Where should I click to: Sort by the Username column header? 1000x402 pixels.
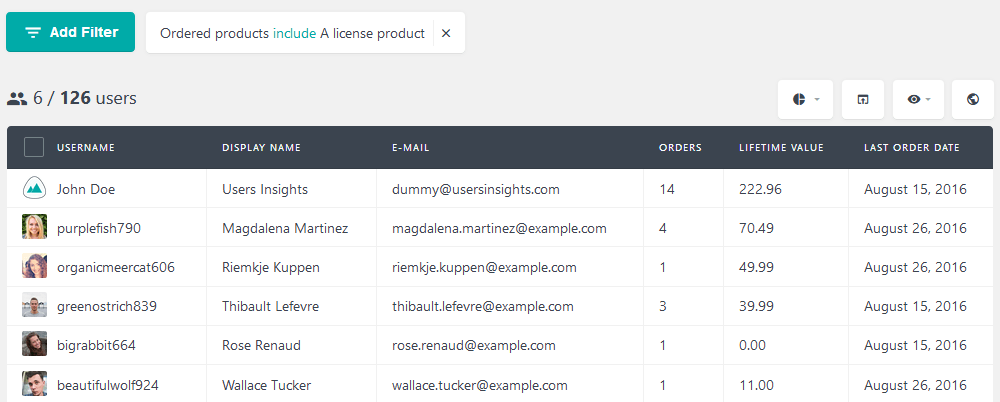click(86, 147)
